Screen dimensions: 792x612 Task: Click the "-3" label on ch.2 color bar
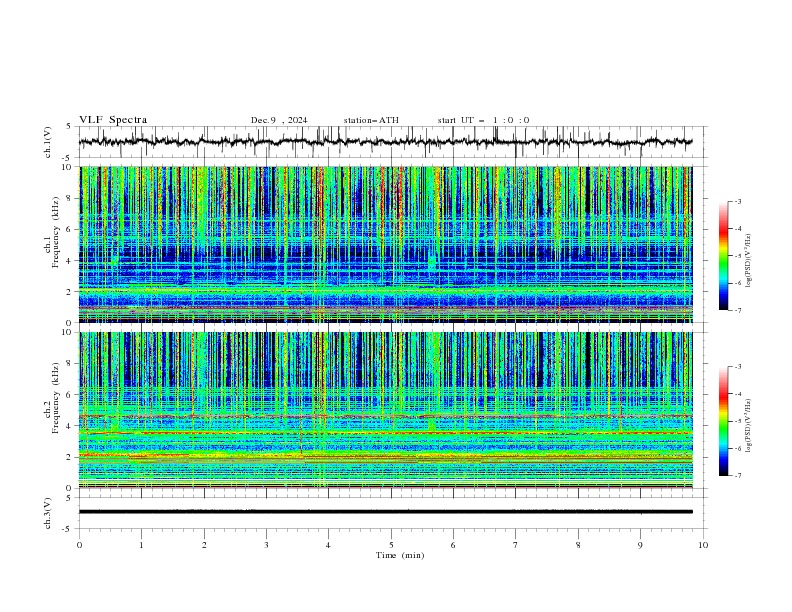click(738, 367)
